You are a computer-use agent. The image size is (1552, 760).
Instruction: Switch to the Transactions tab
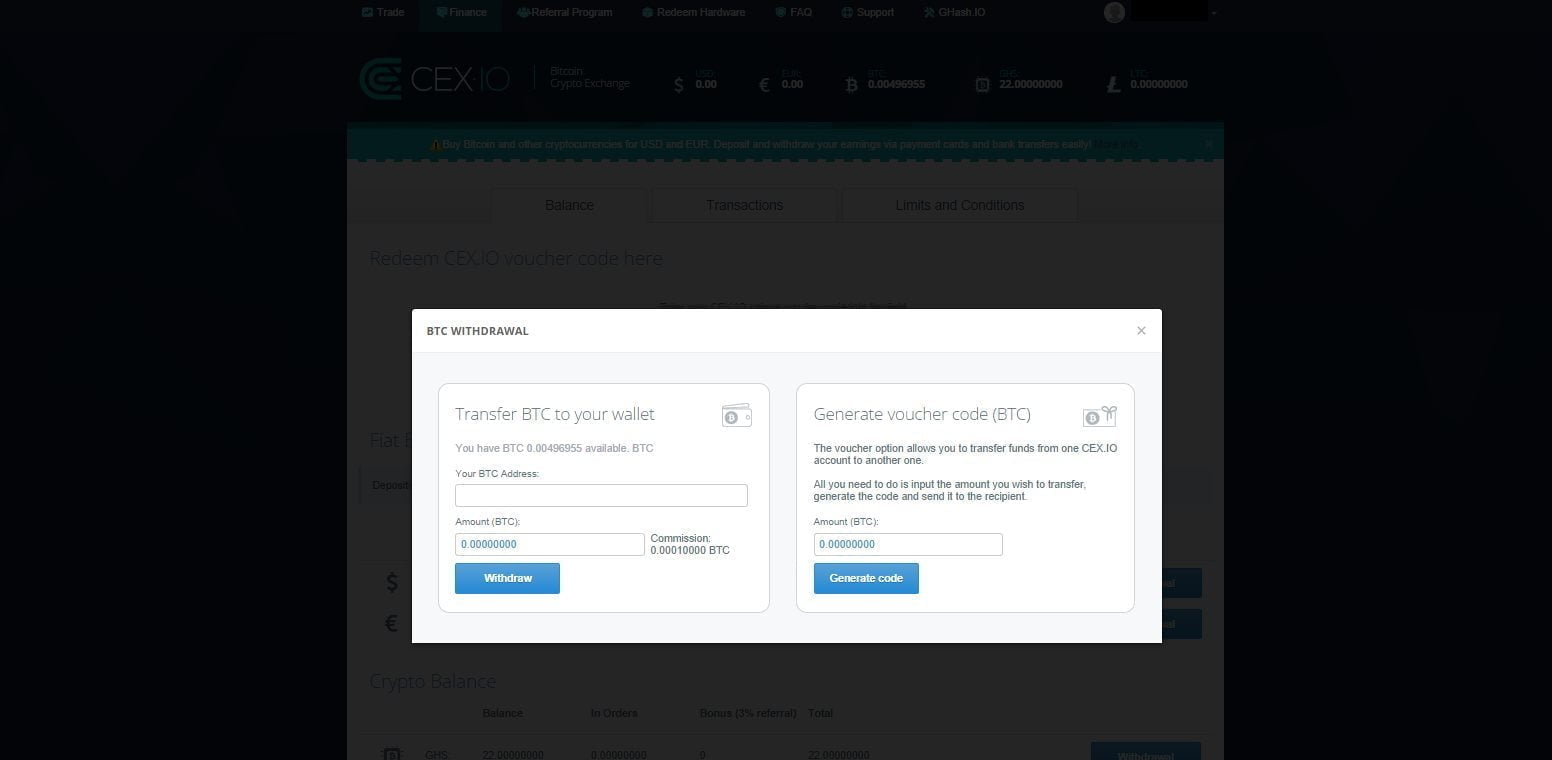coord(744,205)
